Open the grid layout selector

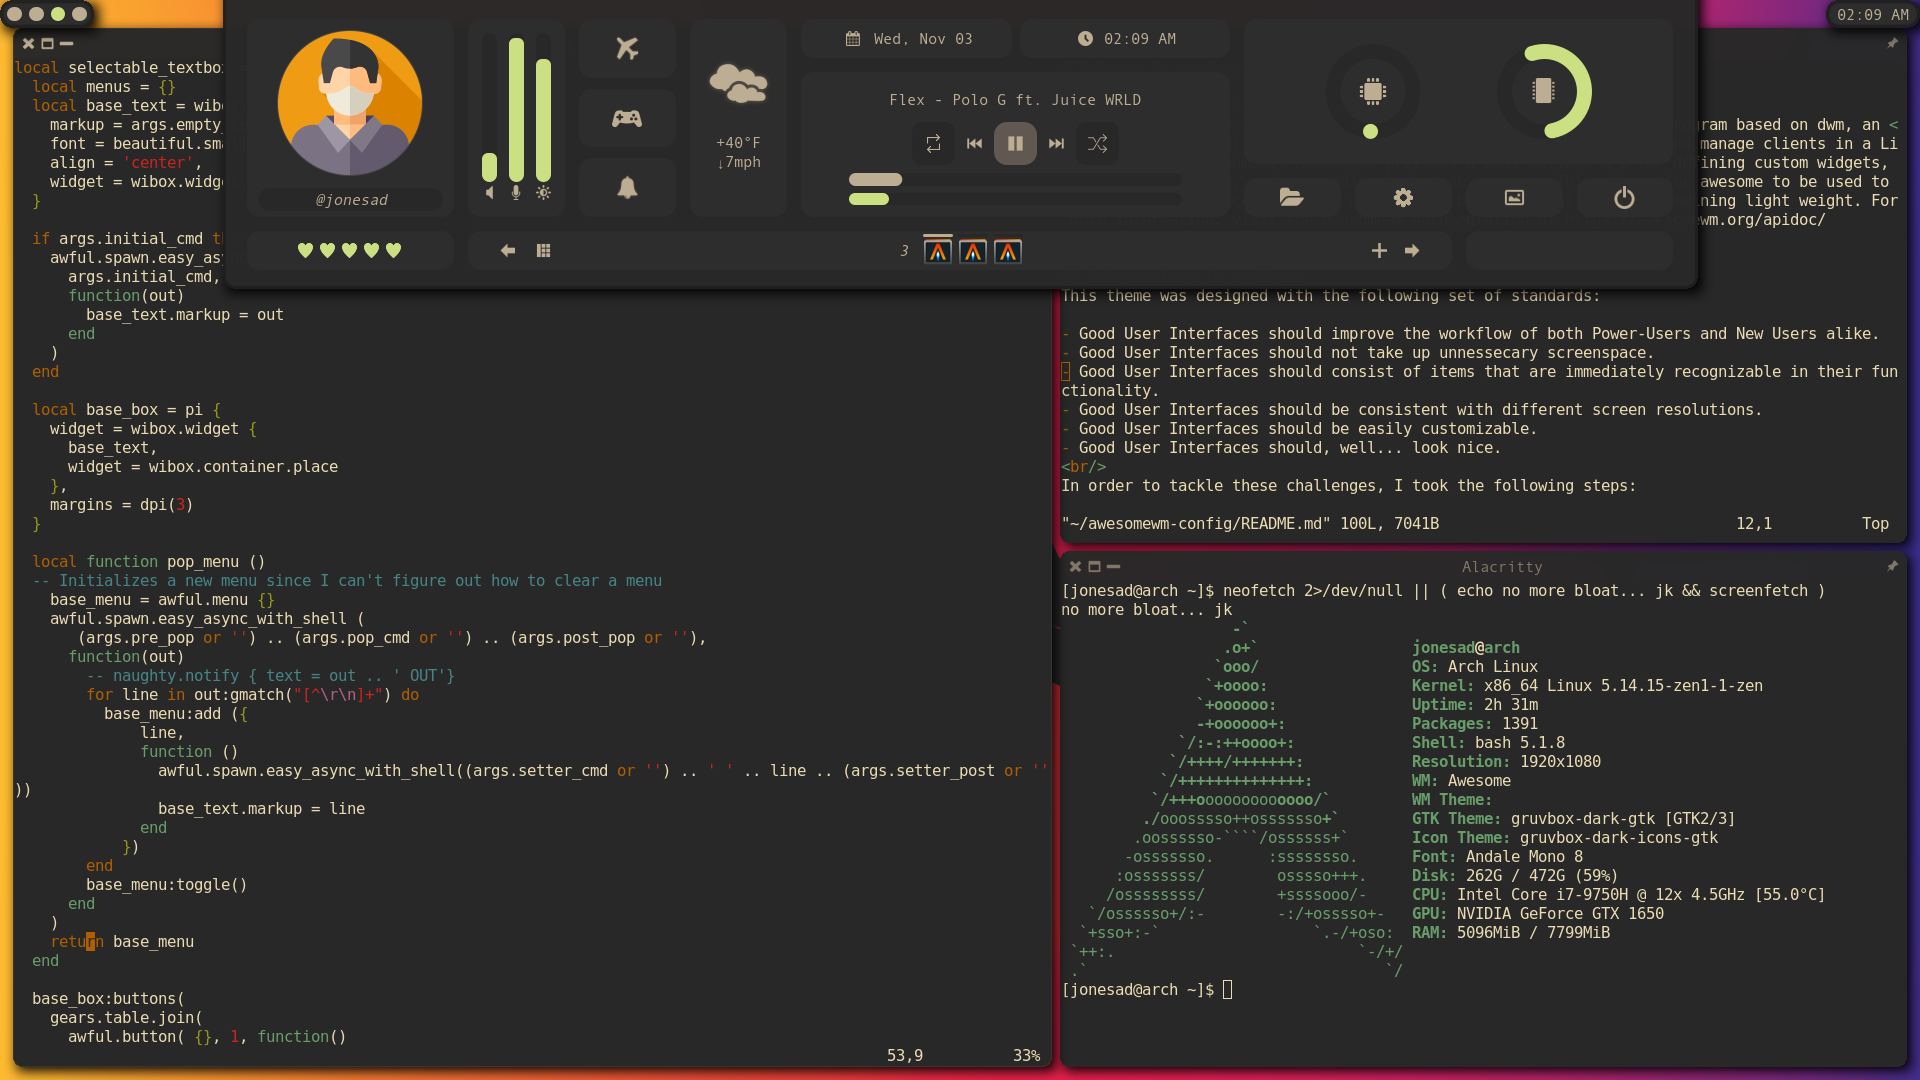pyautogui.click(x=544, y=251)
